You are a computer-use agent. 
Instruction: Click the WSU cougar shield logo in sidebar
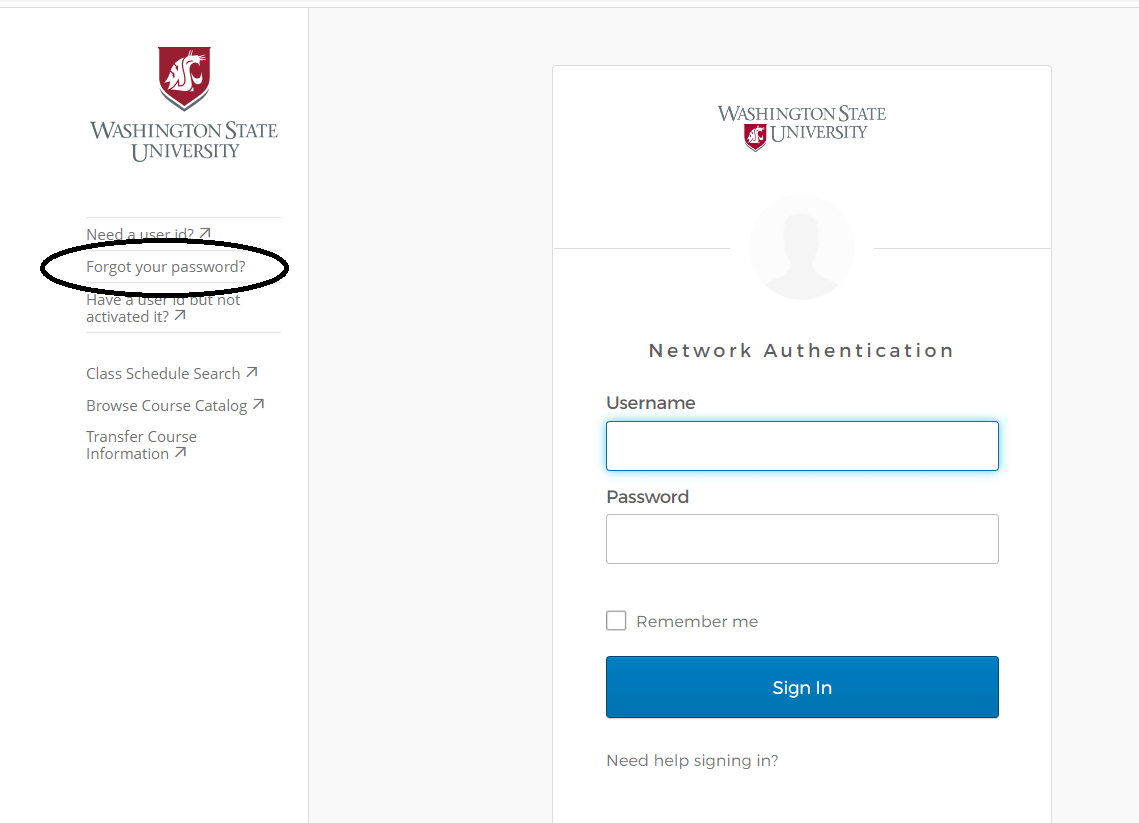(185, 78)
